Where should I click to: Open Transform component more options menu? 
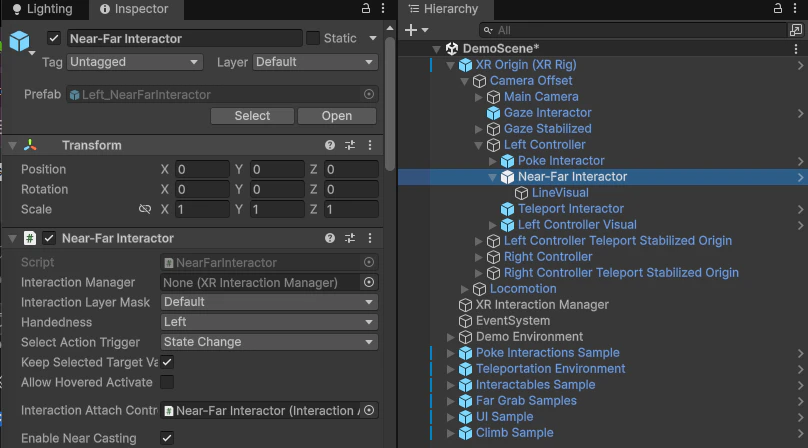point(370,145)
